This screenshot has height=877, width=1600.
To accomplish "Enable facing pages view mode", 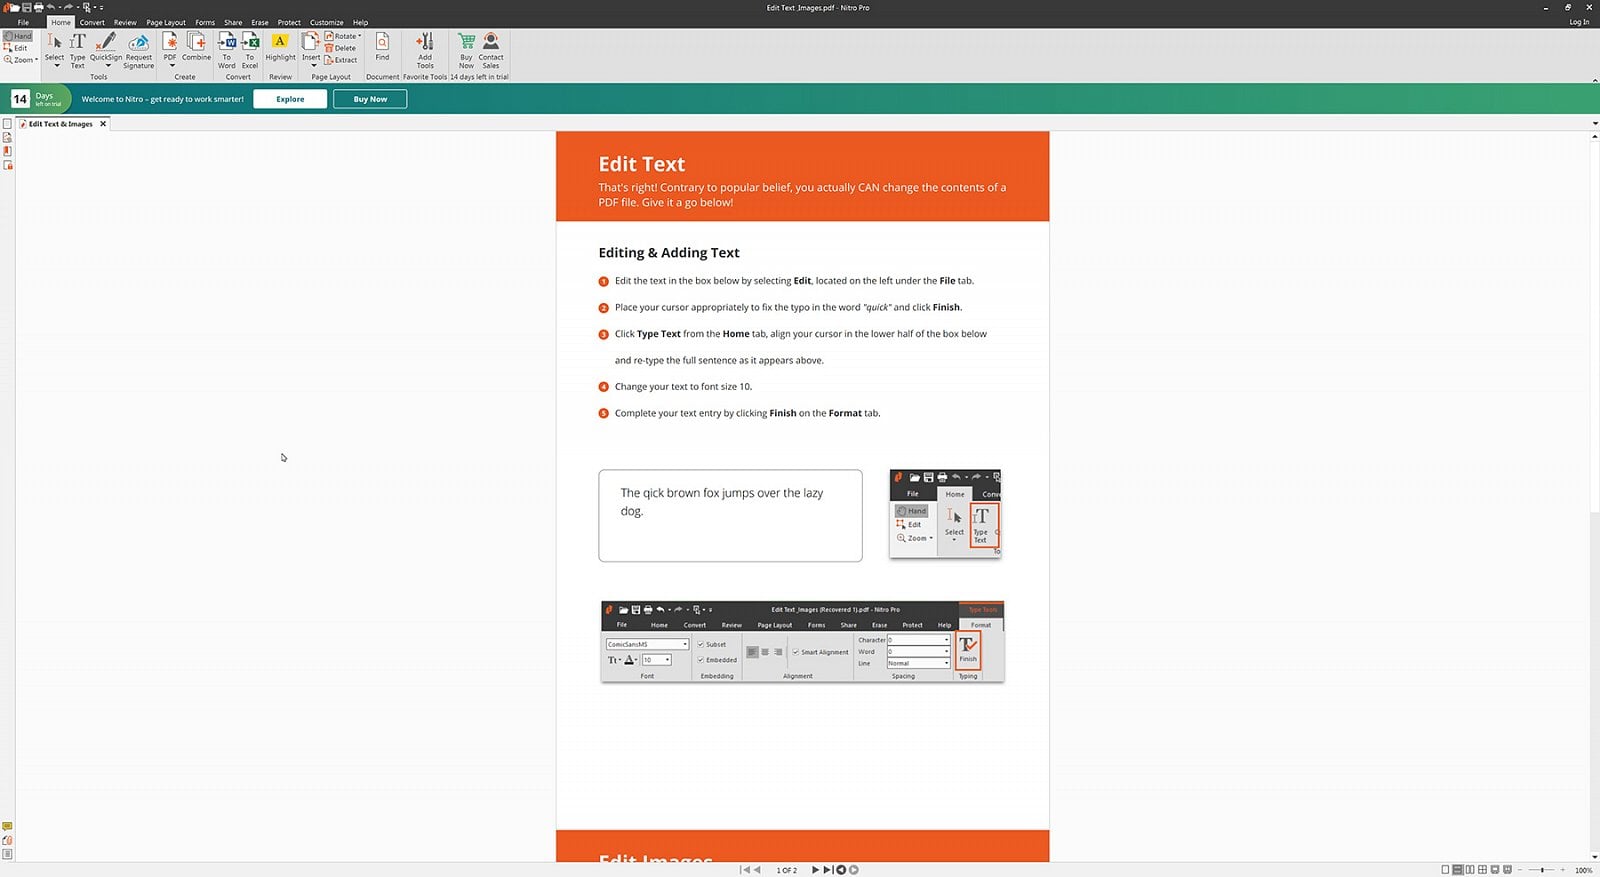I will click(1470, 870).
